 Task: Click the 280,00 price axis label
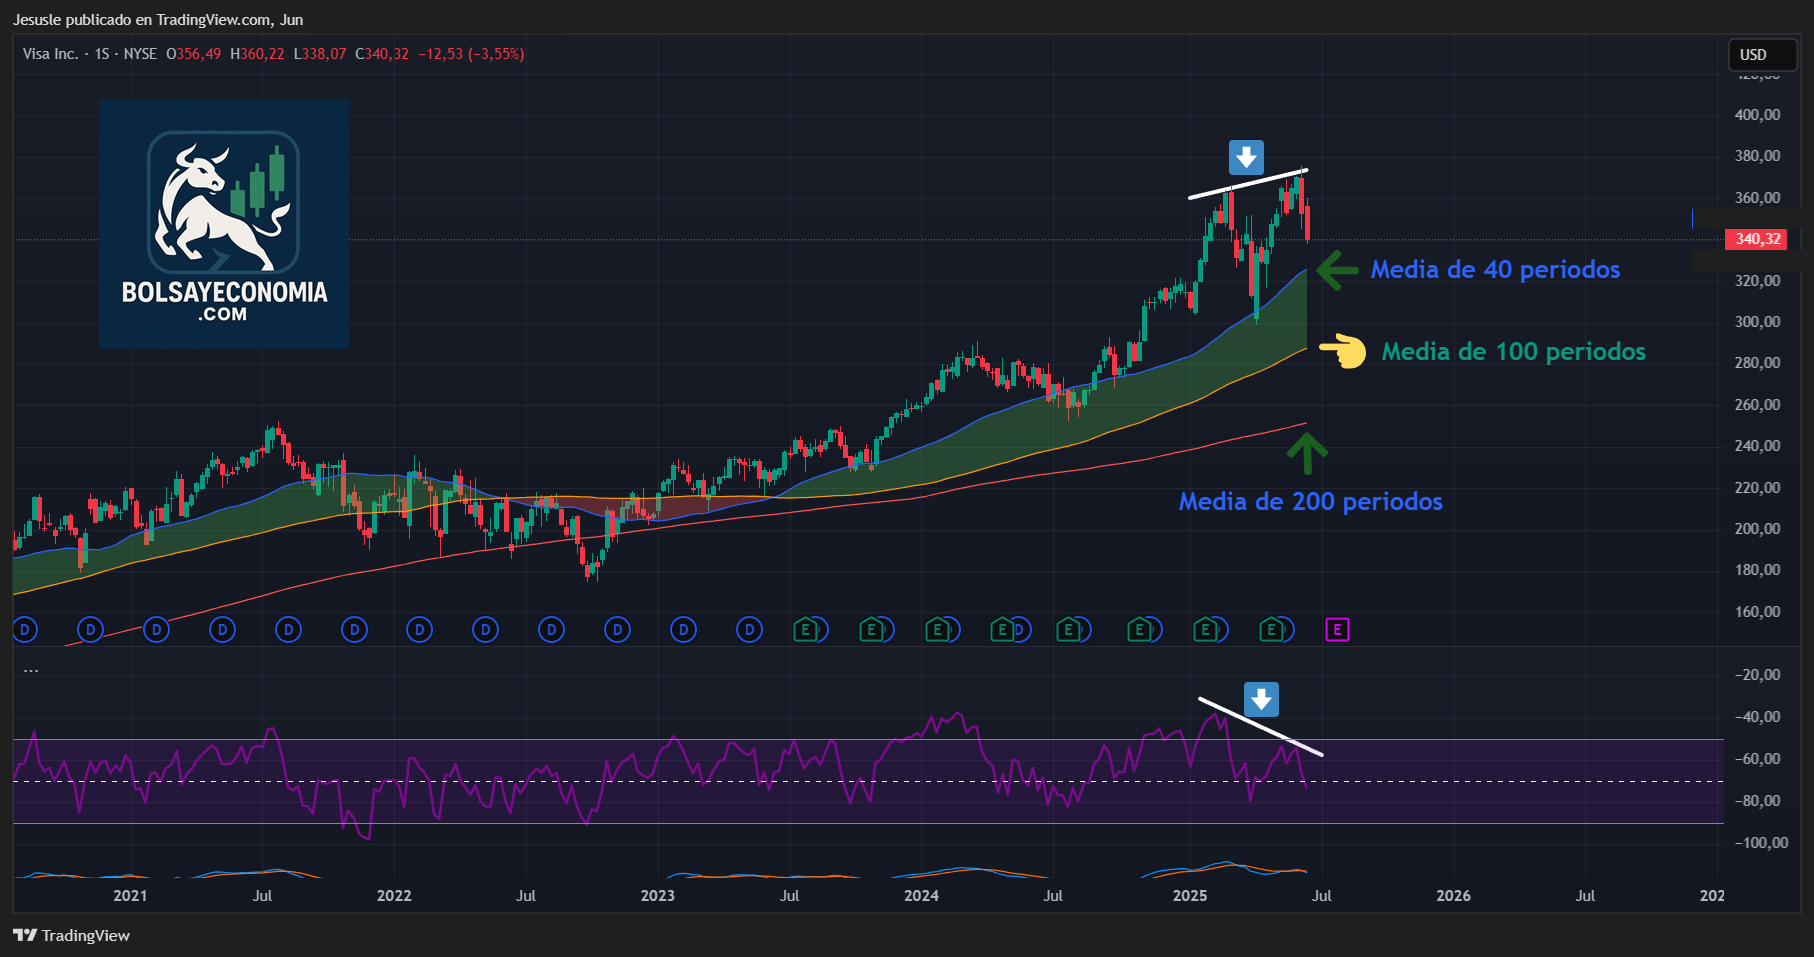point(1757,363)
